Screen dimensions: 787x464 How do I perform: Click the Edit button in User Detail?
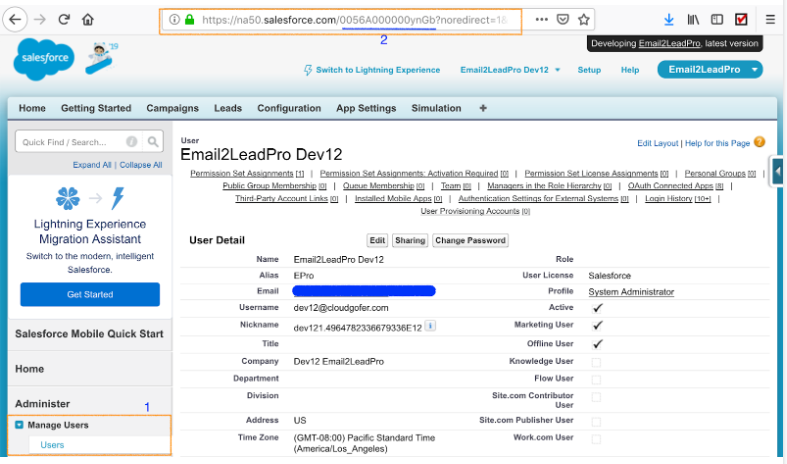coord(377,241)
